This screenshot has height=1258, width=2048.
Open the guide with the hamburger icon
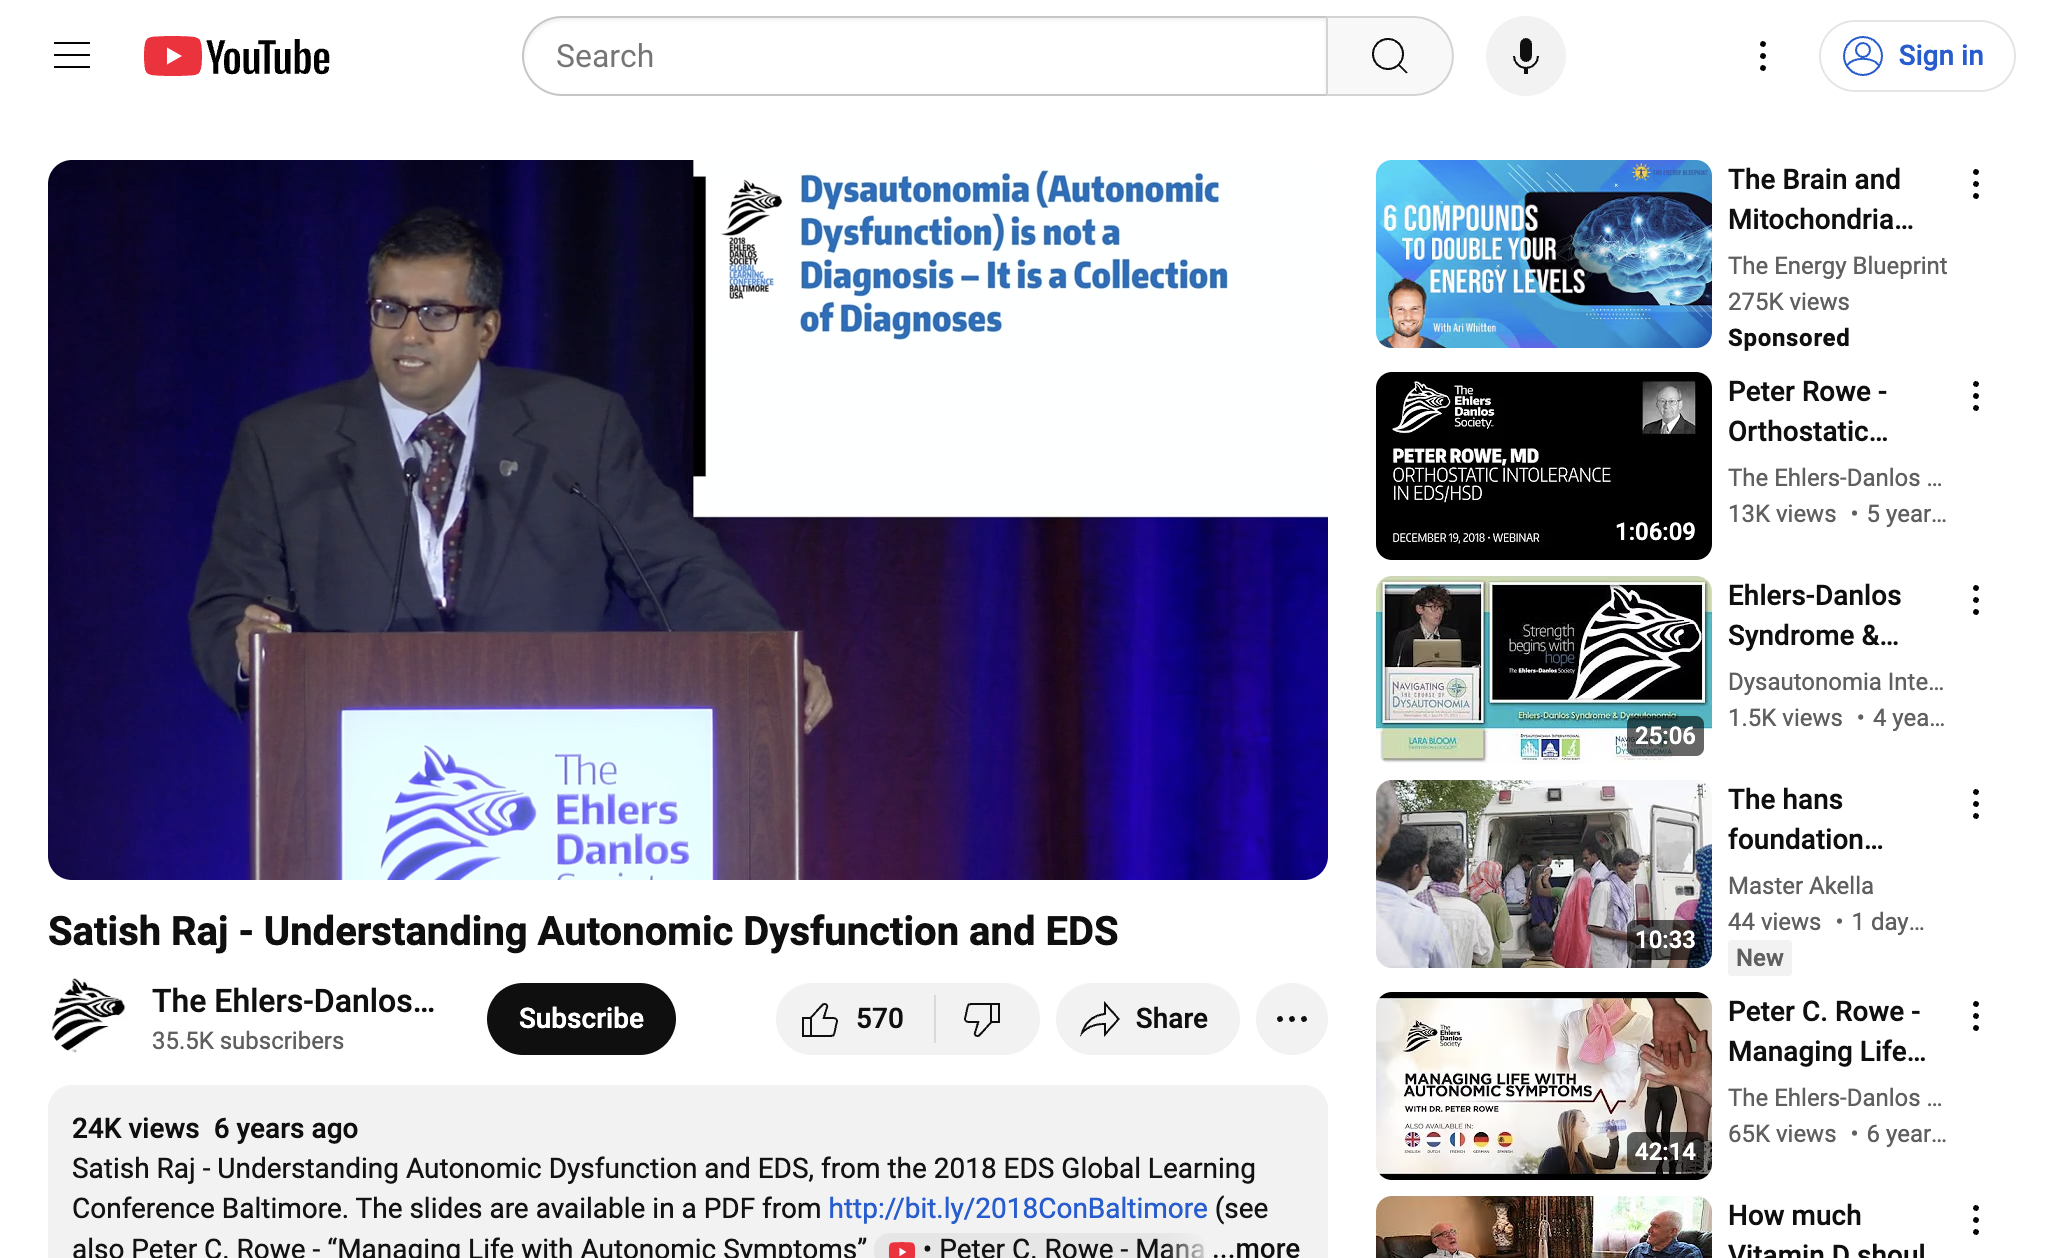tap(71, 56)
